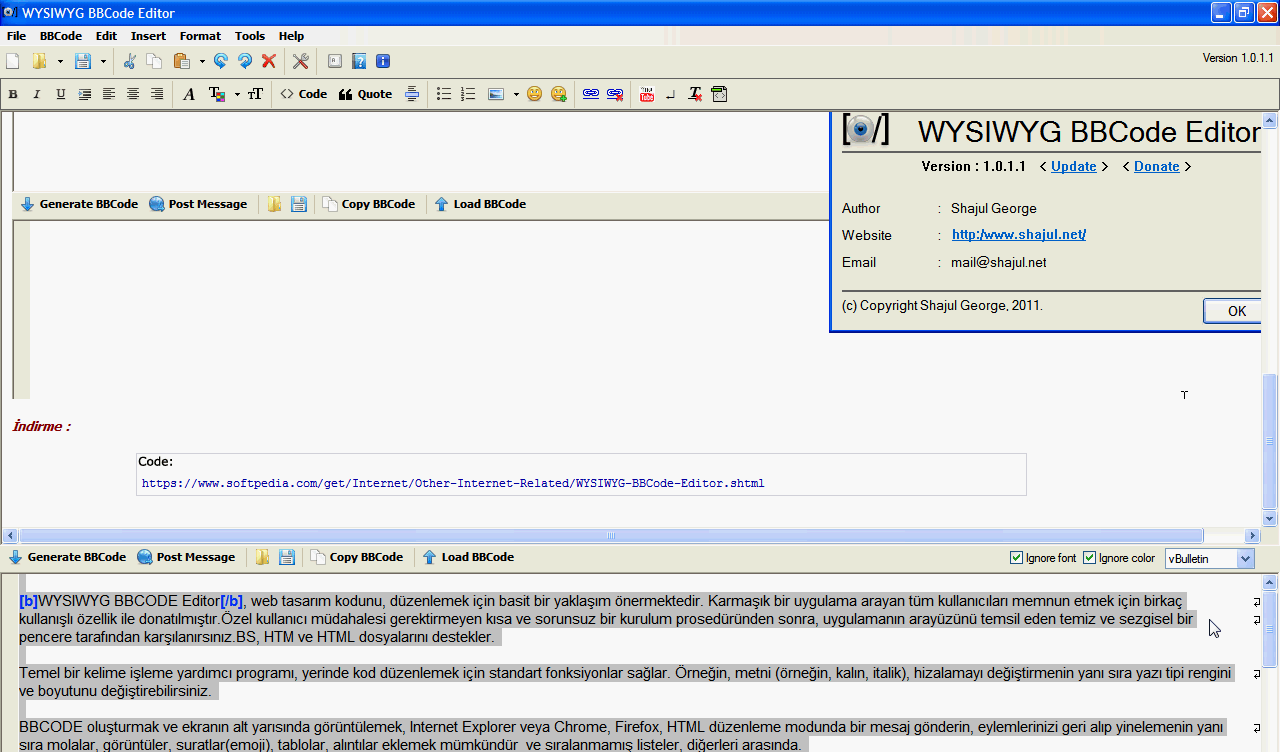The width and height of the screenshot is (1280, 752).
Task: Open the File menu
Action: (16, 36)
